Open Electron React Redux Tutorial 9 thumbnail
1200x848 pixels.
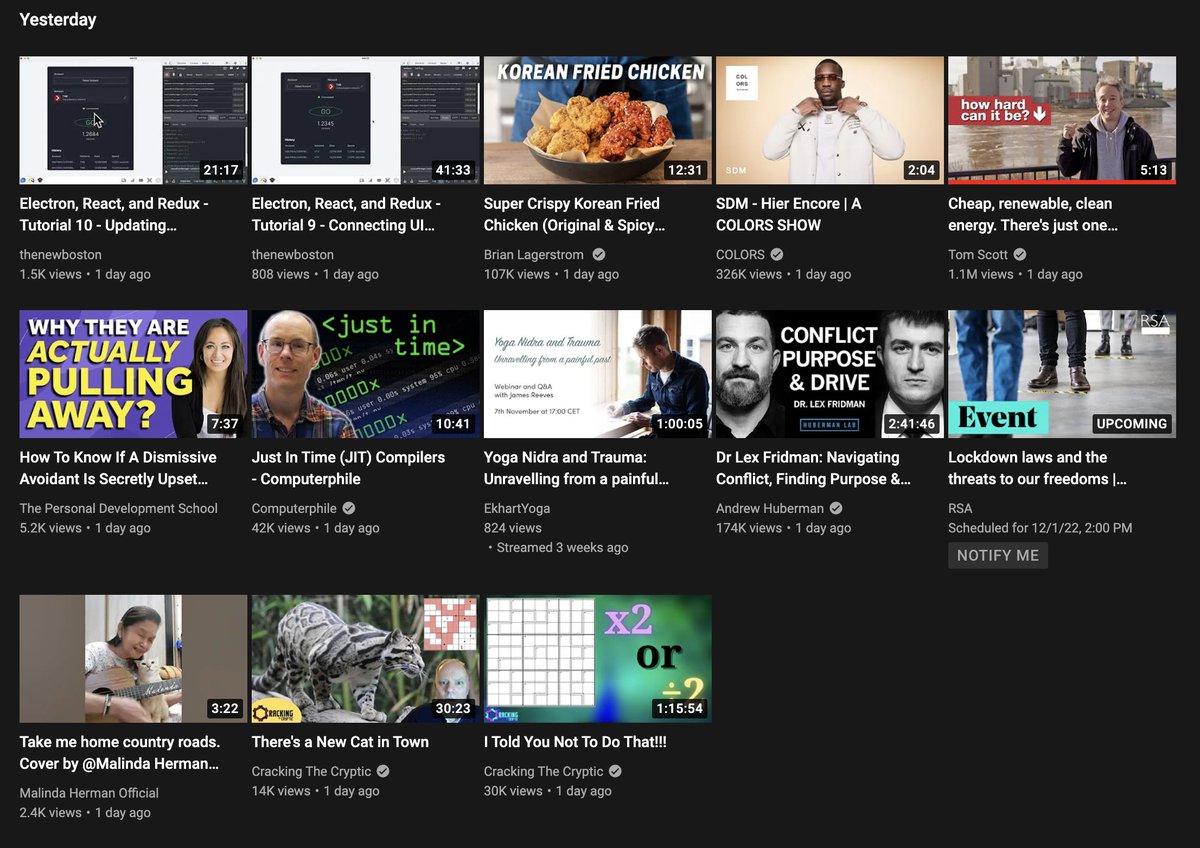click(x=365, y=120)
